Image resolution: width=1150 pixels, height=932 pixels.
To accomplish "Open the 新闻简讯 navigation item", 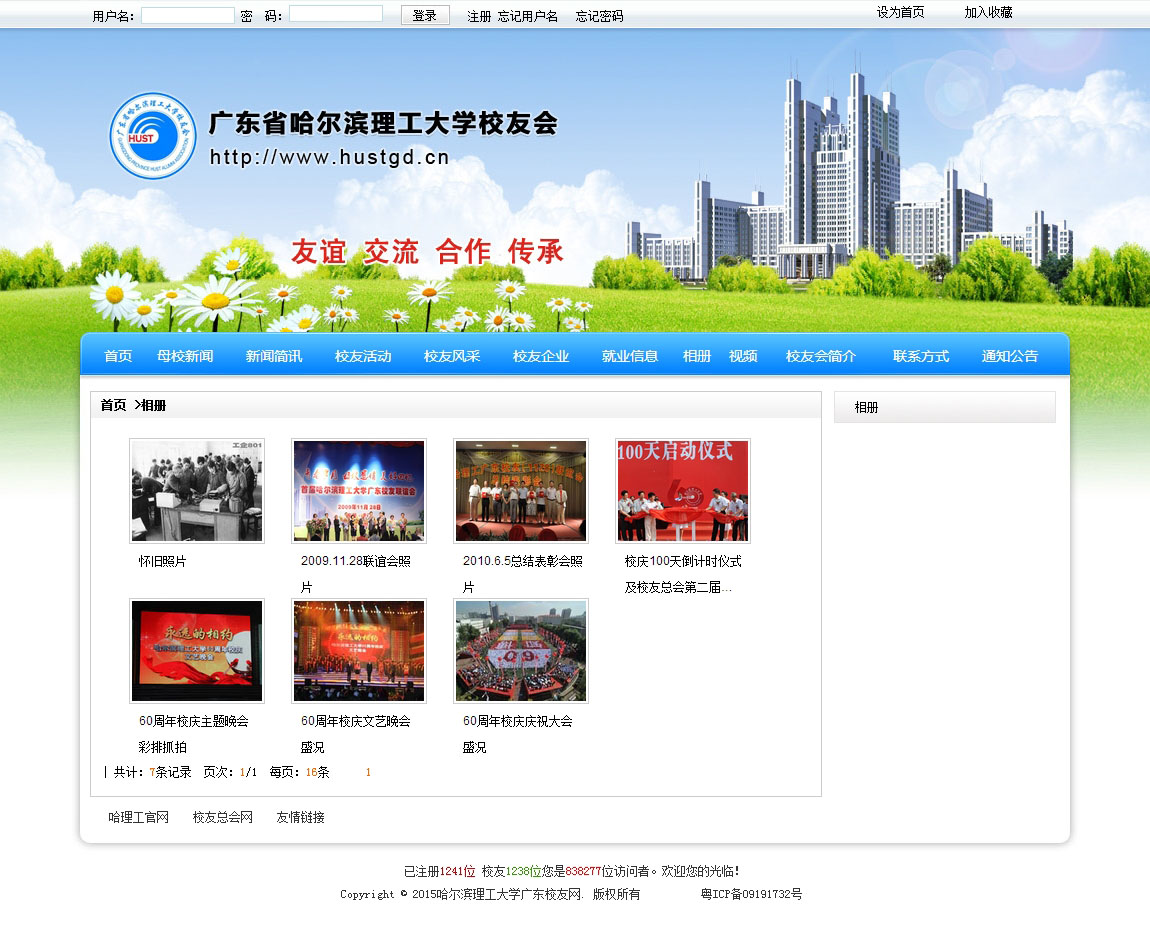I will [x=274, y=356].
